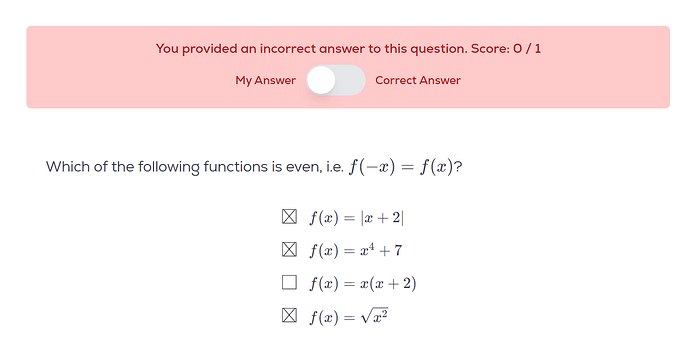Click the formula text f(x) = √x²
The image size is (690, 362).
point(349,316)
